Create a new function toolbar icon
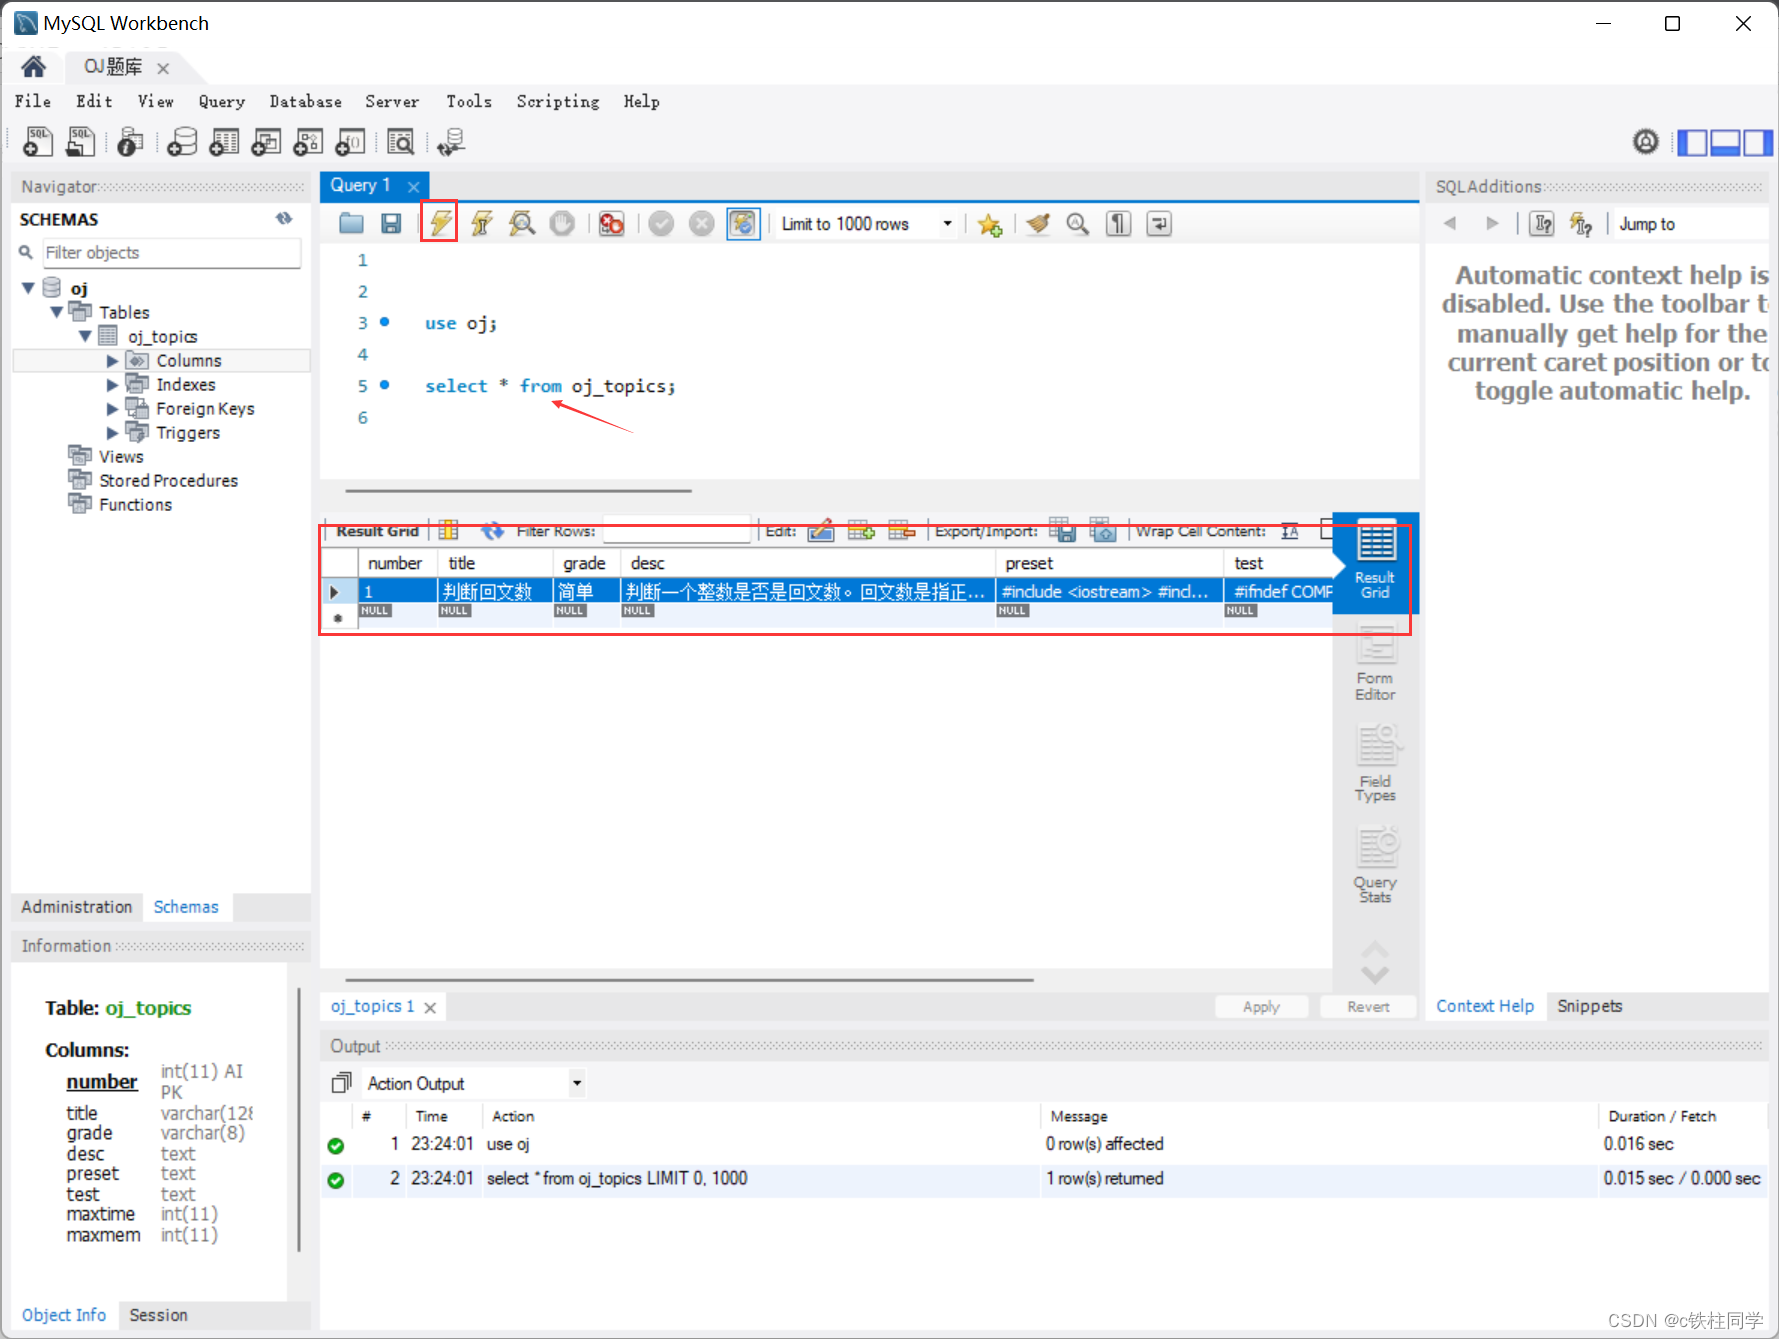The width and height of the screenshot is (1779, 1339). (x=350, y=142)
